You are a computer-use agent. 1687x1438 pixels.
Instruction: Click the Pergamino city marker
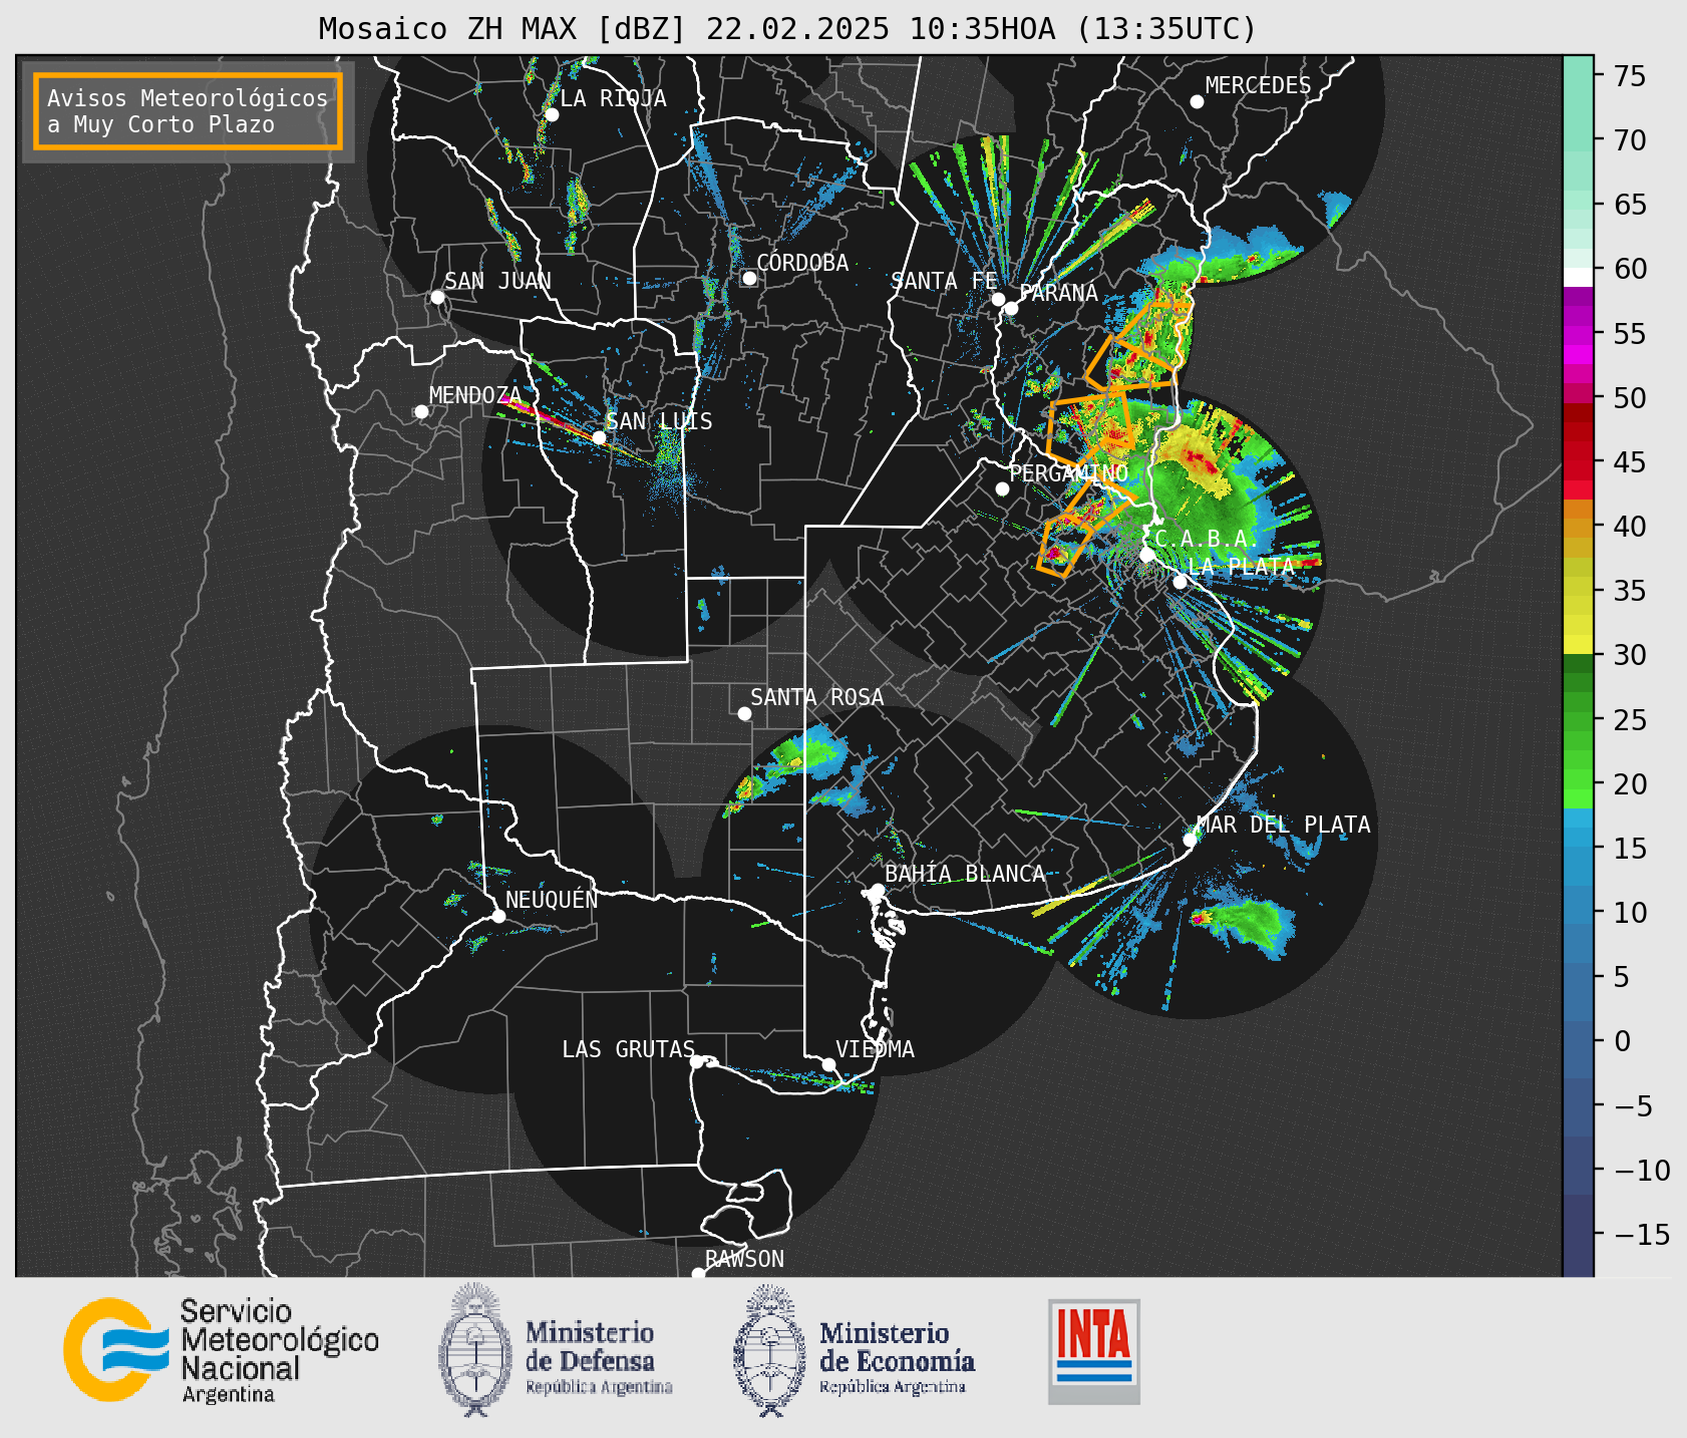pos(1002,489)
